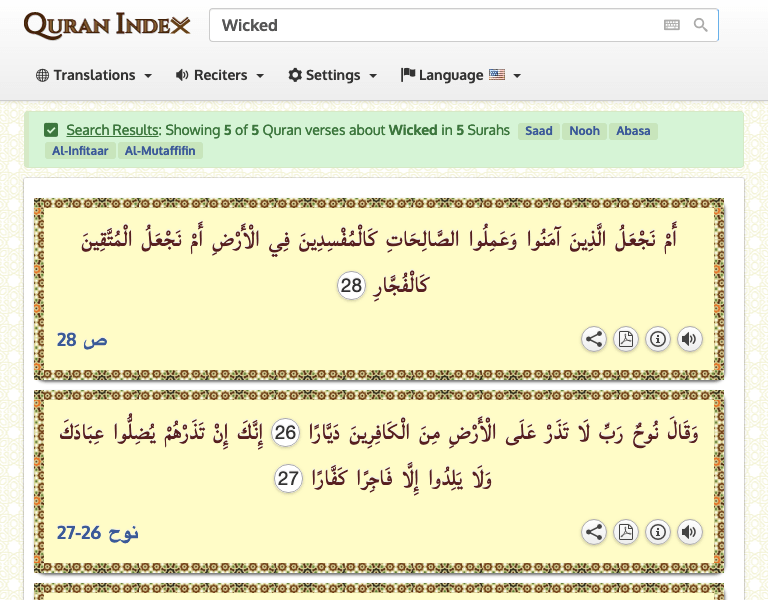
Task: Open the virtual keyboard in search box
Action: [x=671, y=25]
